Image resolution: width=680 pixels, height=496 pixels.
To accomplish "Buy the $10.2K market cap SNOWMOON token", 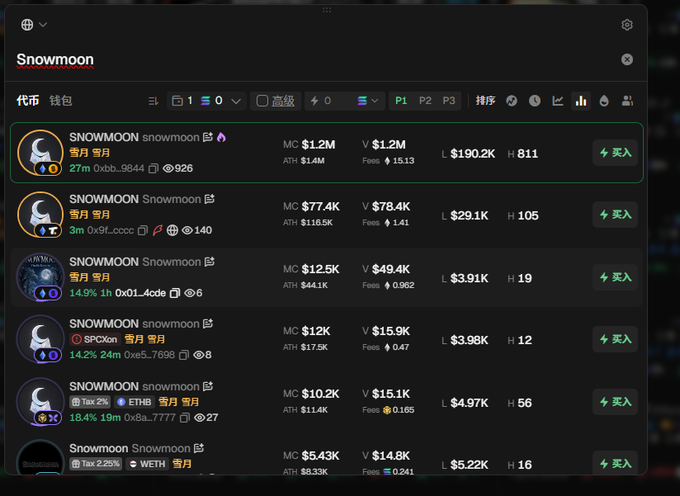I will tap(615, 402).
